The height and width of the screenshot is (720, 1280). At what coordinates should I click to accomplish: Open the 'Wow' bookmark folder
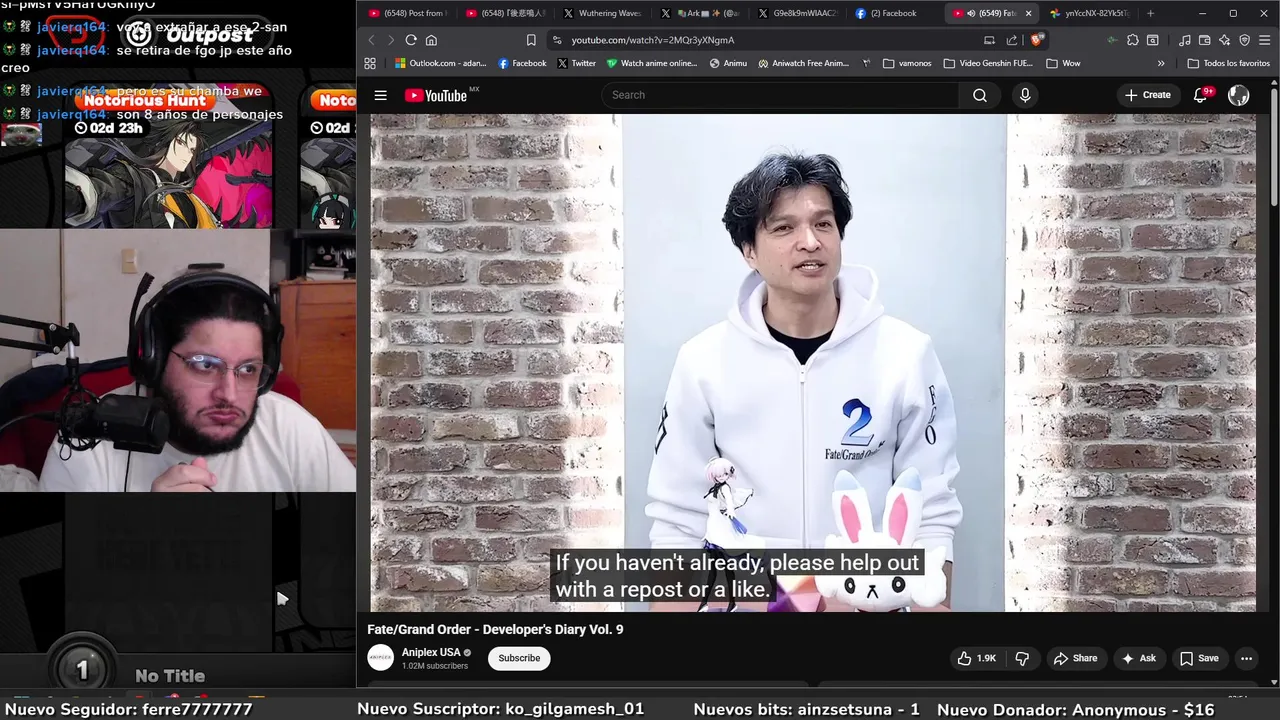(1063, 63)
